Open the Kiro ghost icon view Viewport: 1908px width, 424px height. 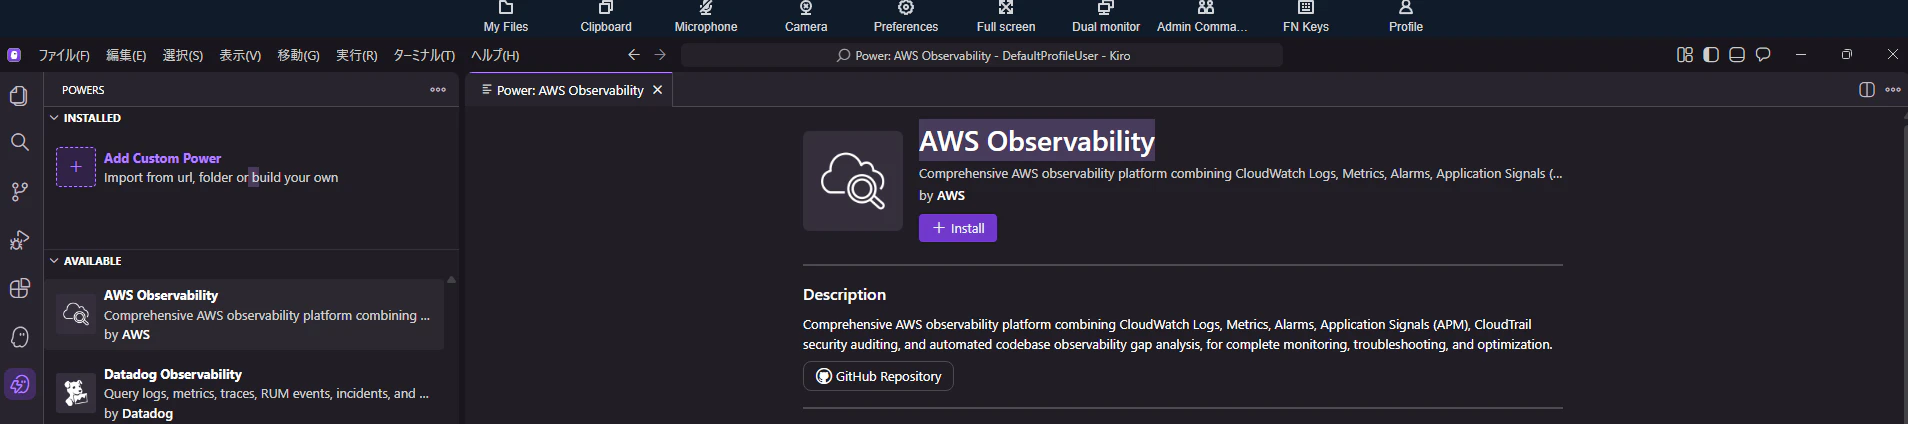pyautogui.click(x=19, y=337)
